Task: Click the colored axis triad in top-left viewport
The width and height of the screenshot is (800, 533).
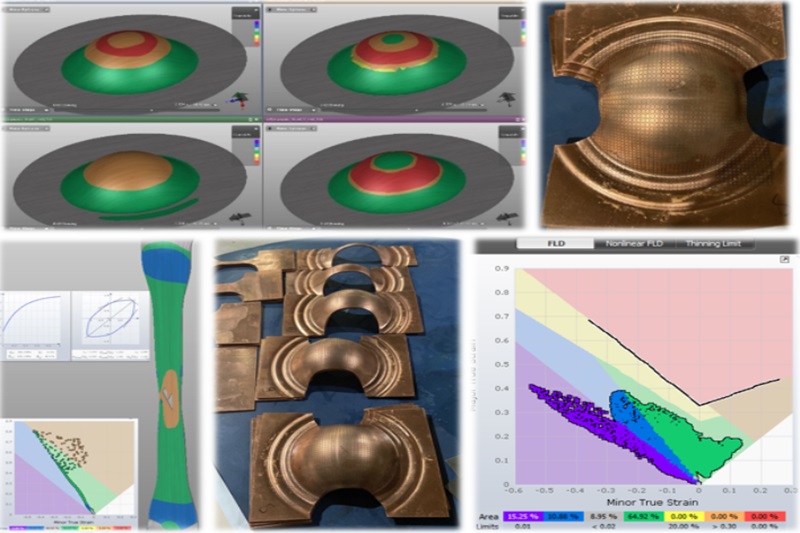Action: tap(239, 98)
